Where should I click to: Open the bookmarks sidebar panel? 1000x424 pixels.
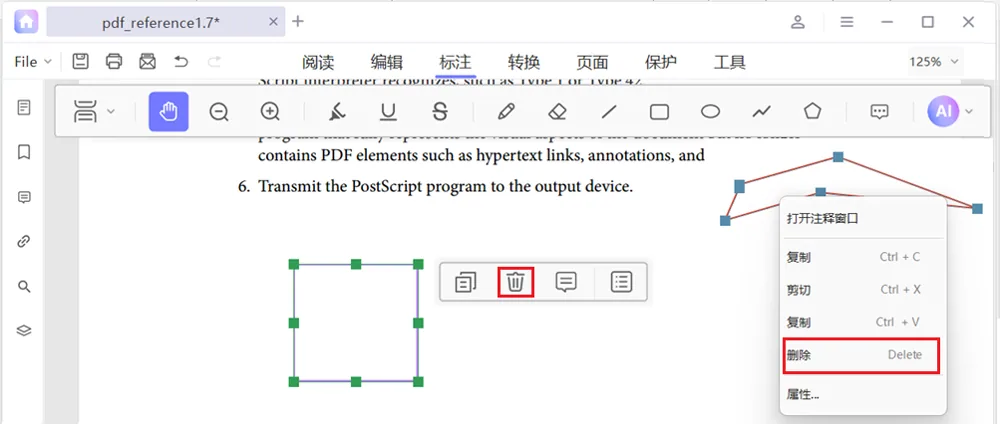pos(24,152)
